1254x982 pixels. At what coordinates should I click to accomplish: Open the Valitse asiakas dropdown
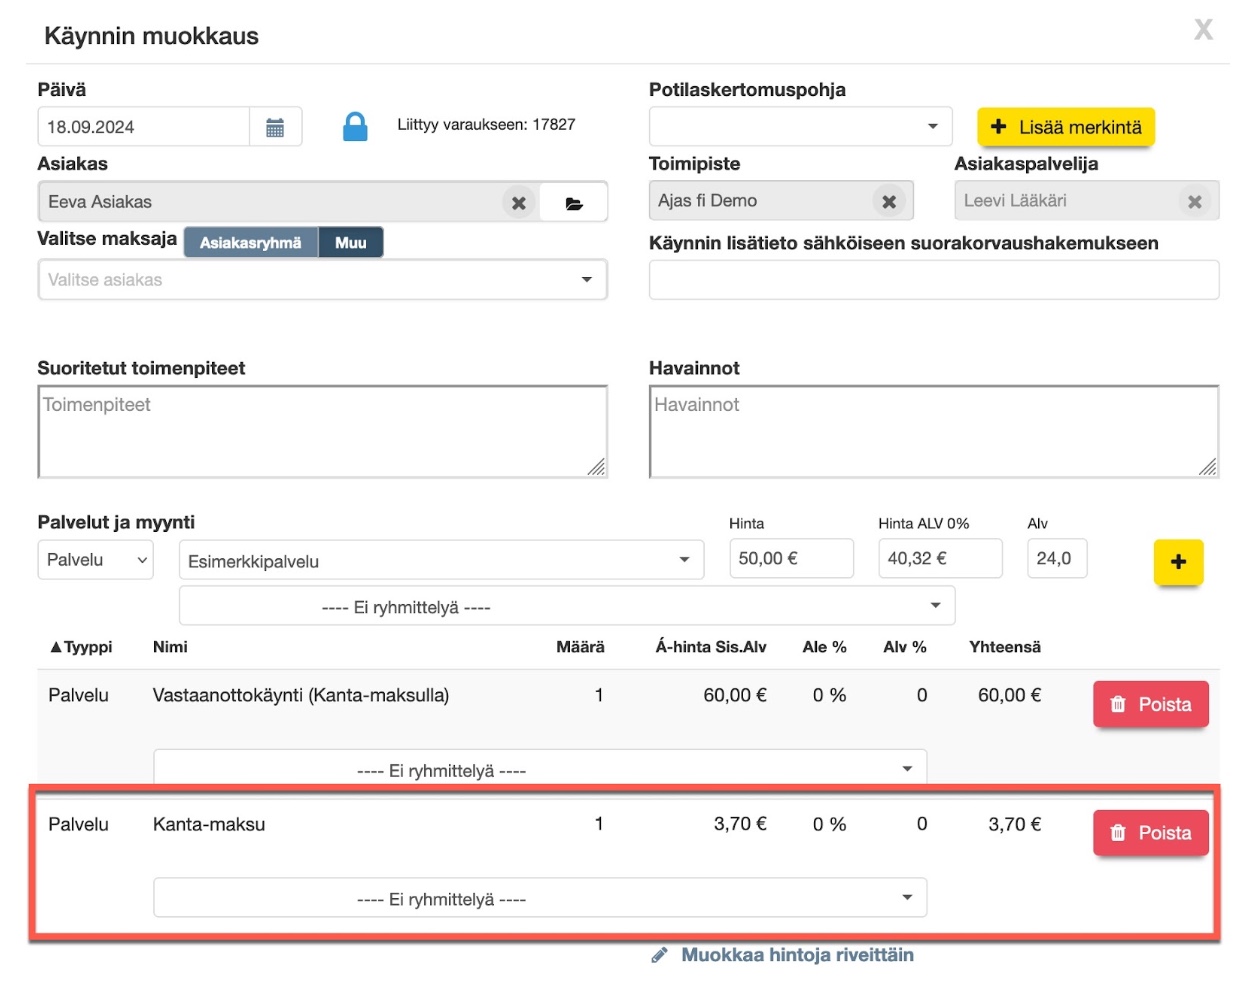(322, 280)
